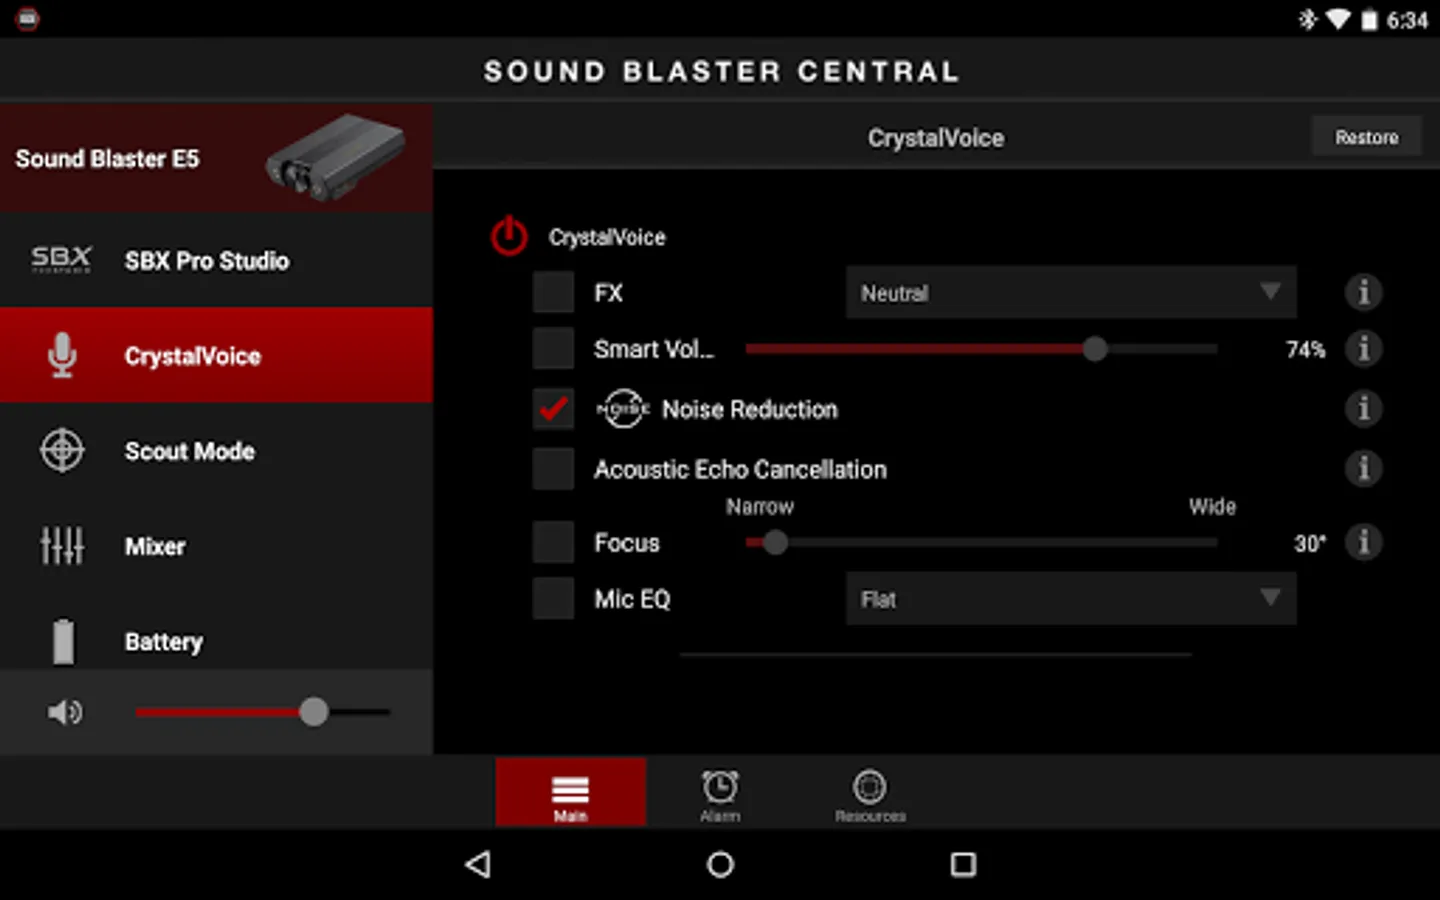The width and height of the screenshot is (1440, 900).
Task: Enable the Focus checkbox
Action: 553,543
